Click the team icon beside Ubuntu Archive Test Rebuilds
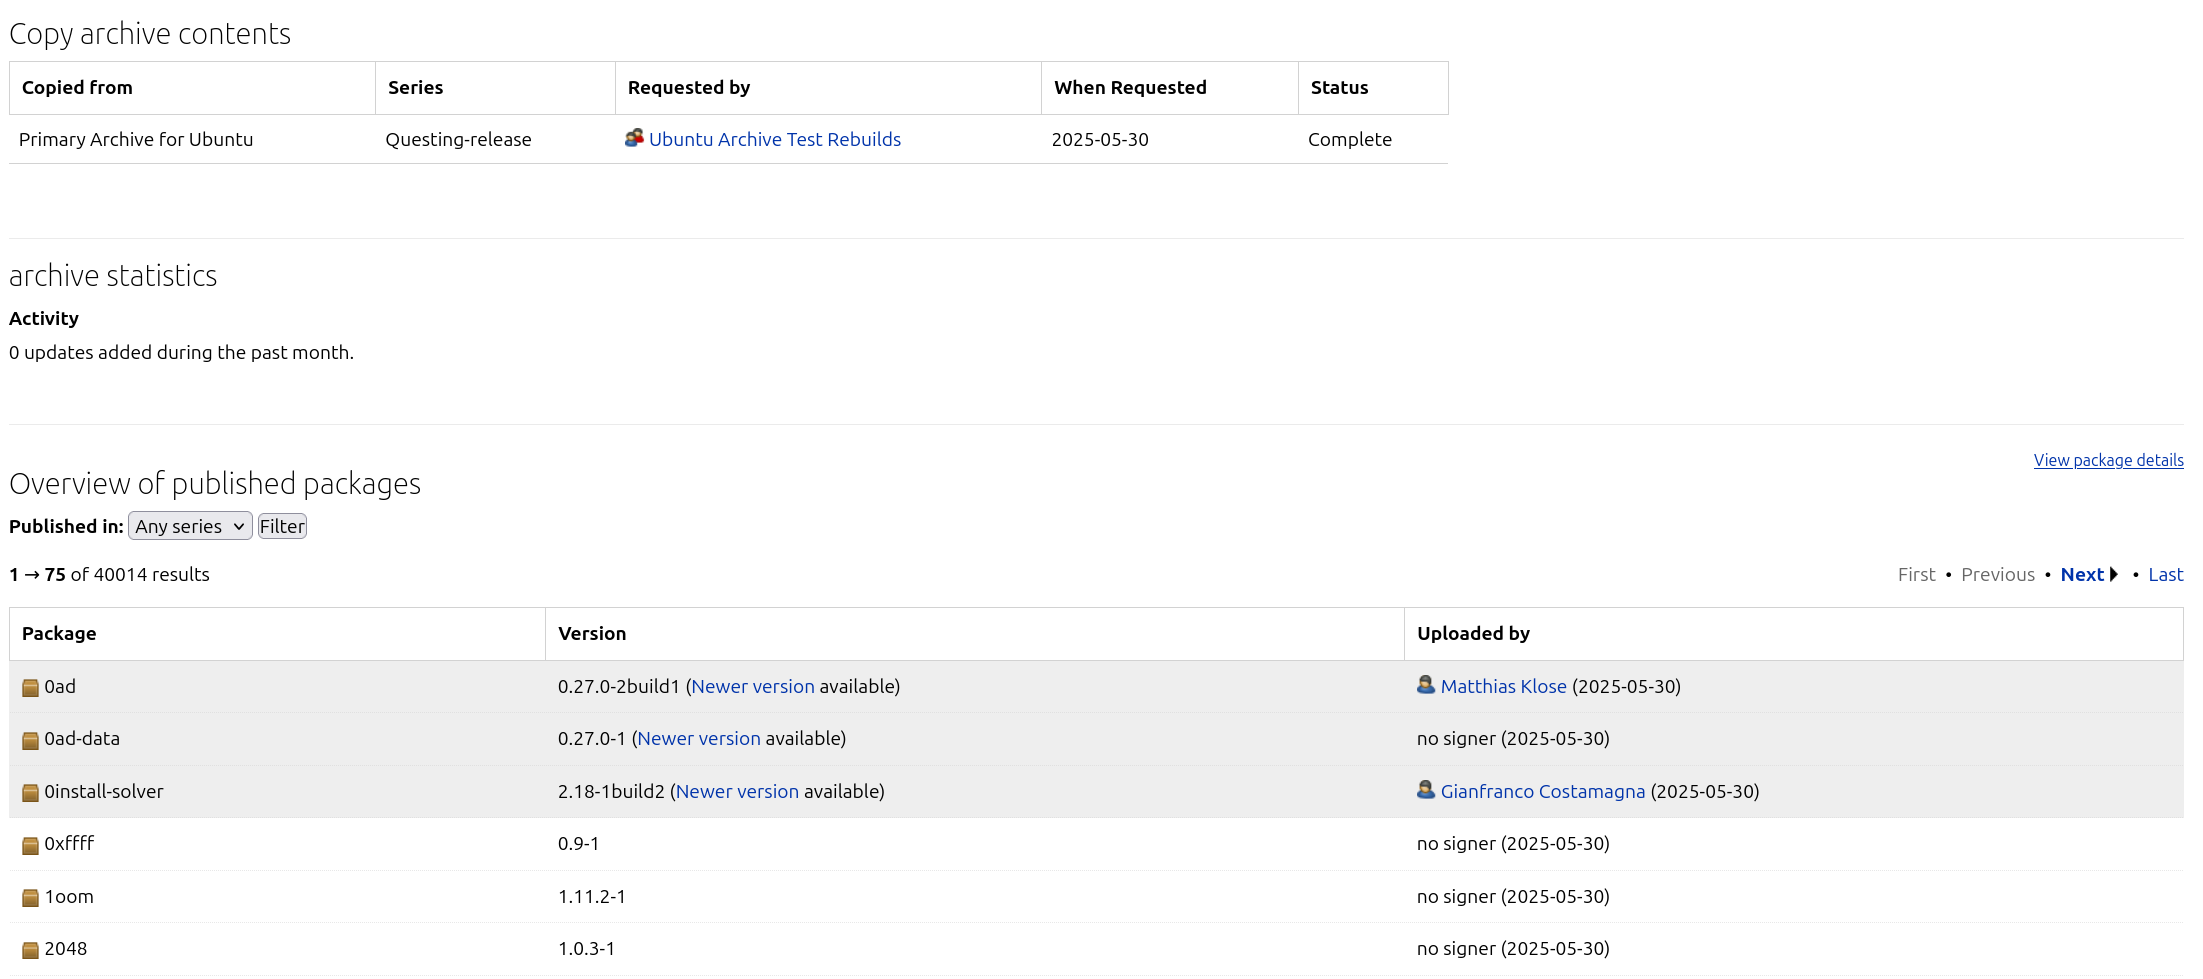The width and height of the screenshot is (2203, 979). (x=634, y=138)
